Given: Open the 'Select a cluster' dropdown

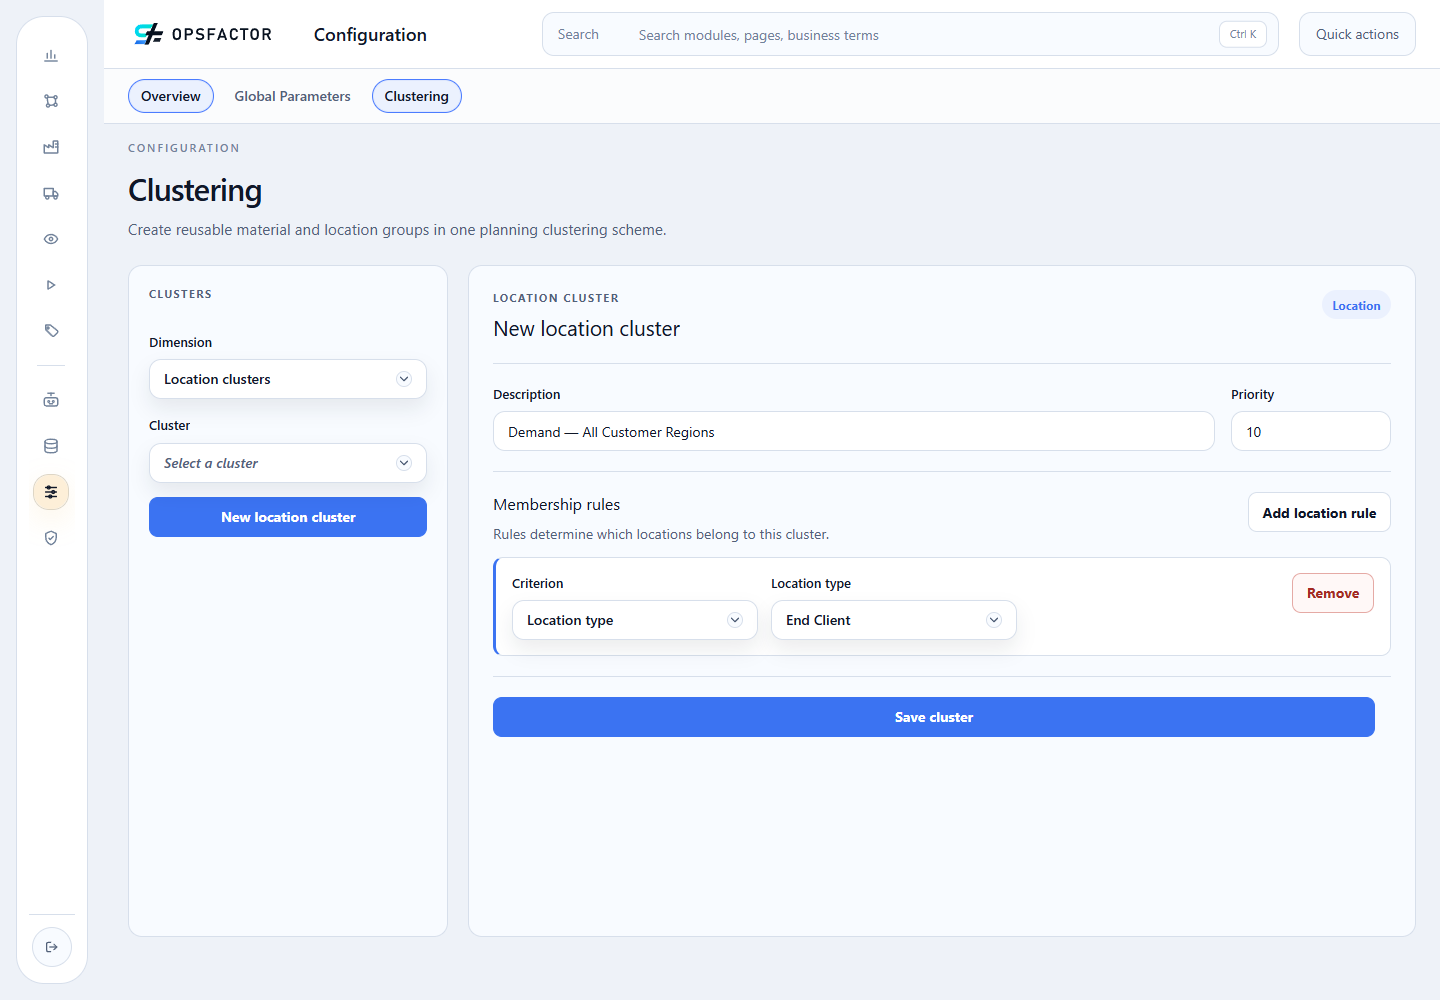Looking at the screenshot, I should click(x=288, y=463).
